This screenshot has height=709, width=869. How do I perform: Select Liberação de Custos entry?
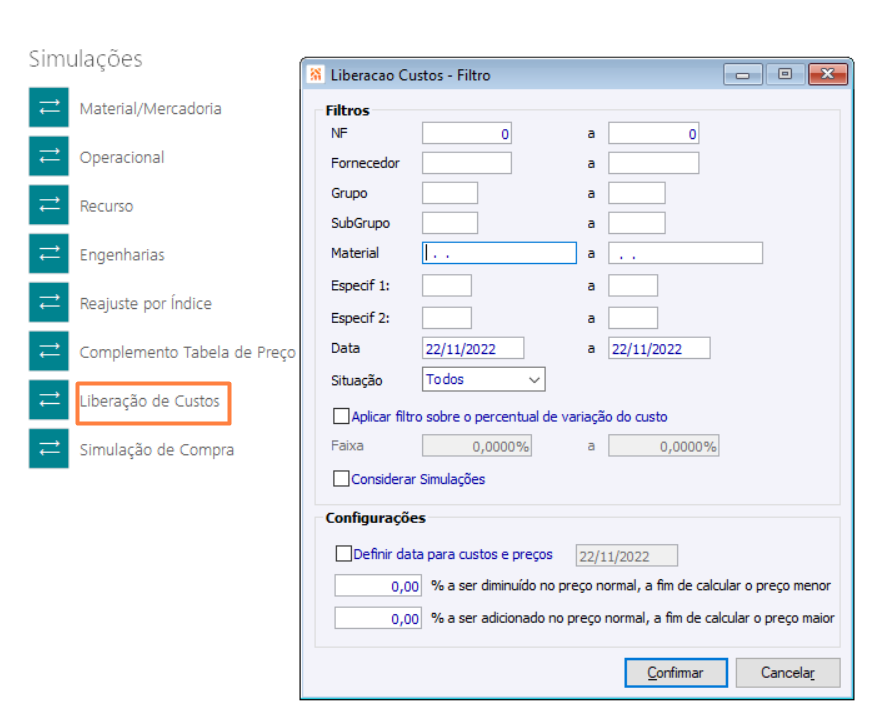pyautogui.click(x=150, y=401)
